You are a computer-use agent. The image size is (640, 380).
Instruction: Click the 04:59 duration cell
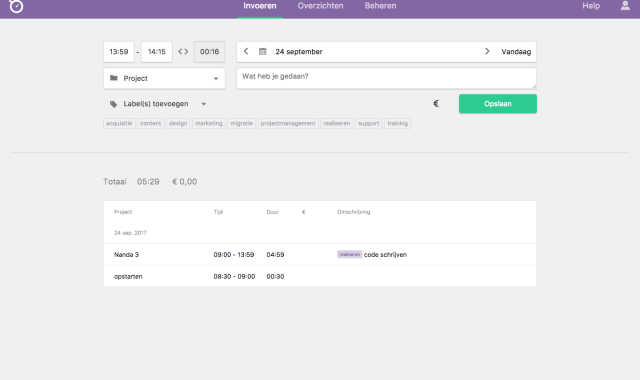click(x=276, y=255)
